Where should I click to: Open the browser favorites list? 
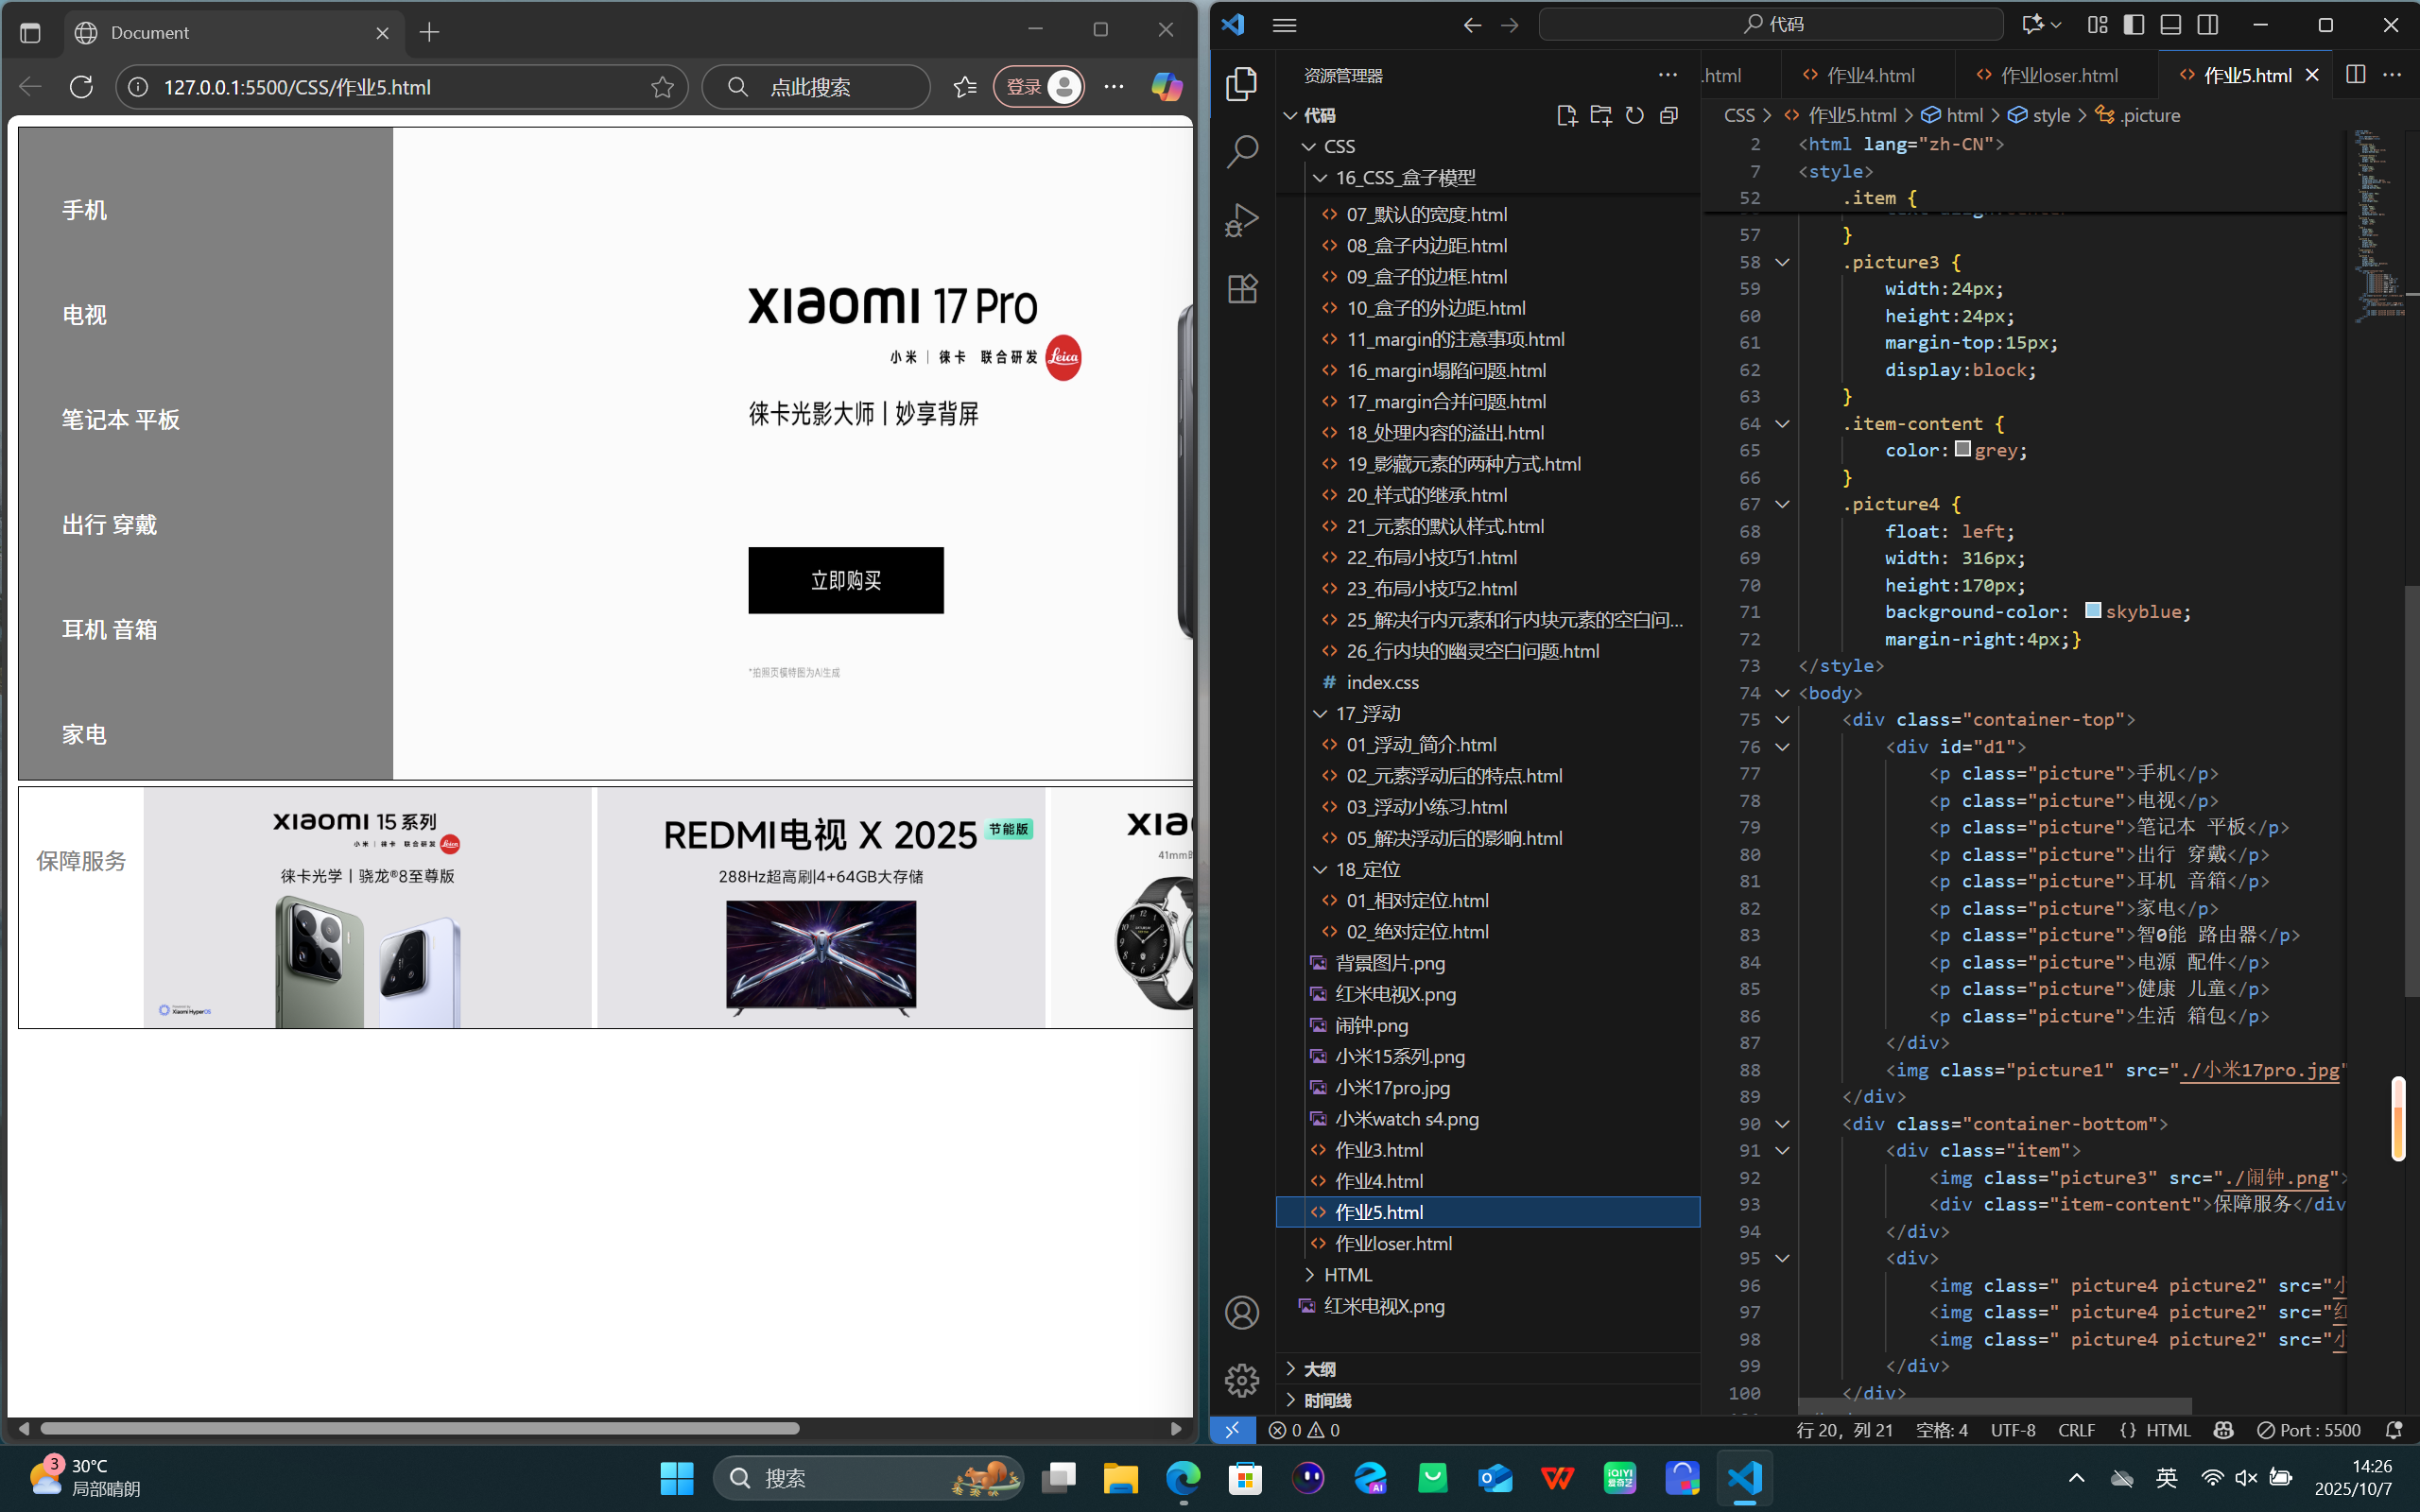point(965,87)
